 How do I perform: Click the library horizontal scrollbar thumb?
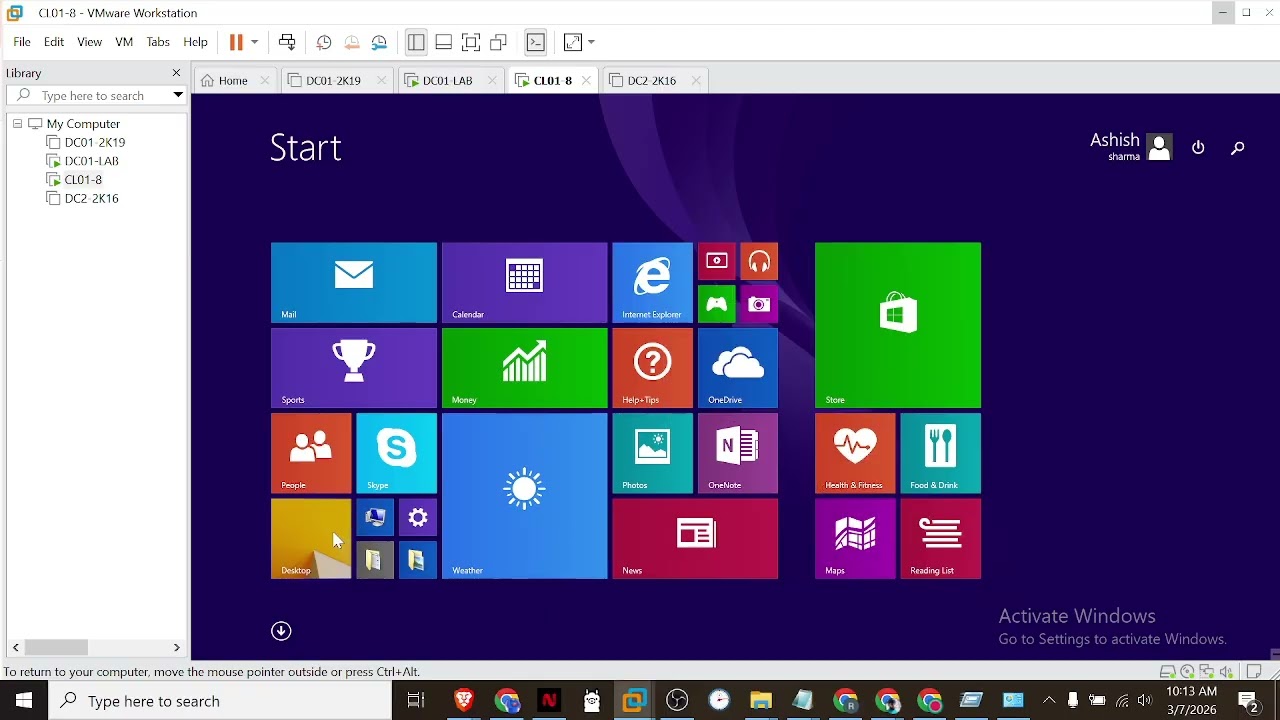pos(57,648)
